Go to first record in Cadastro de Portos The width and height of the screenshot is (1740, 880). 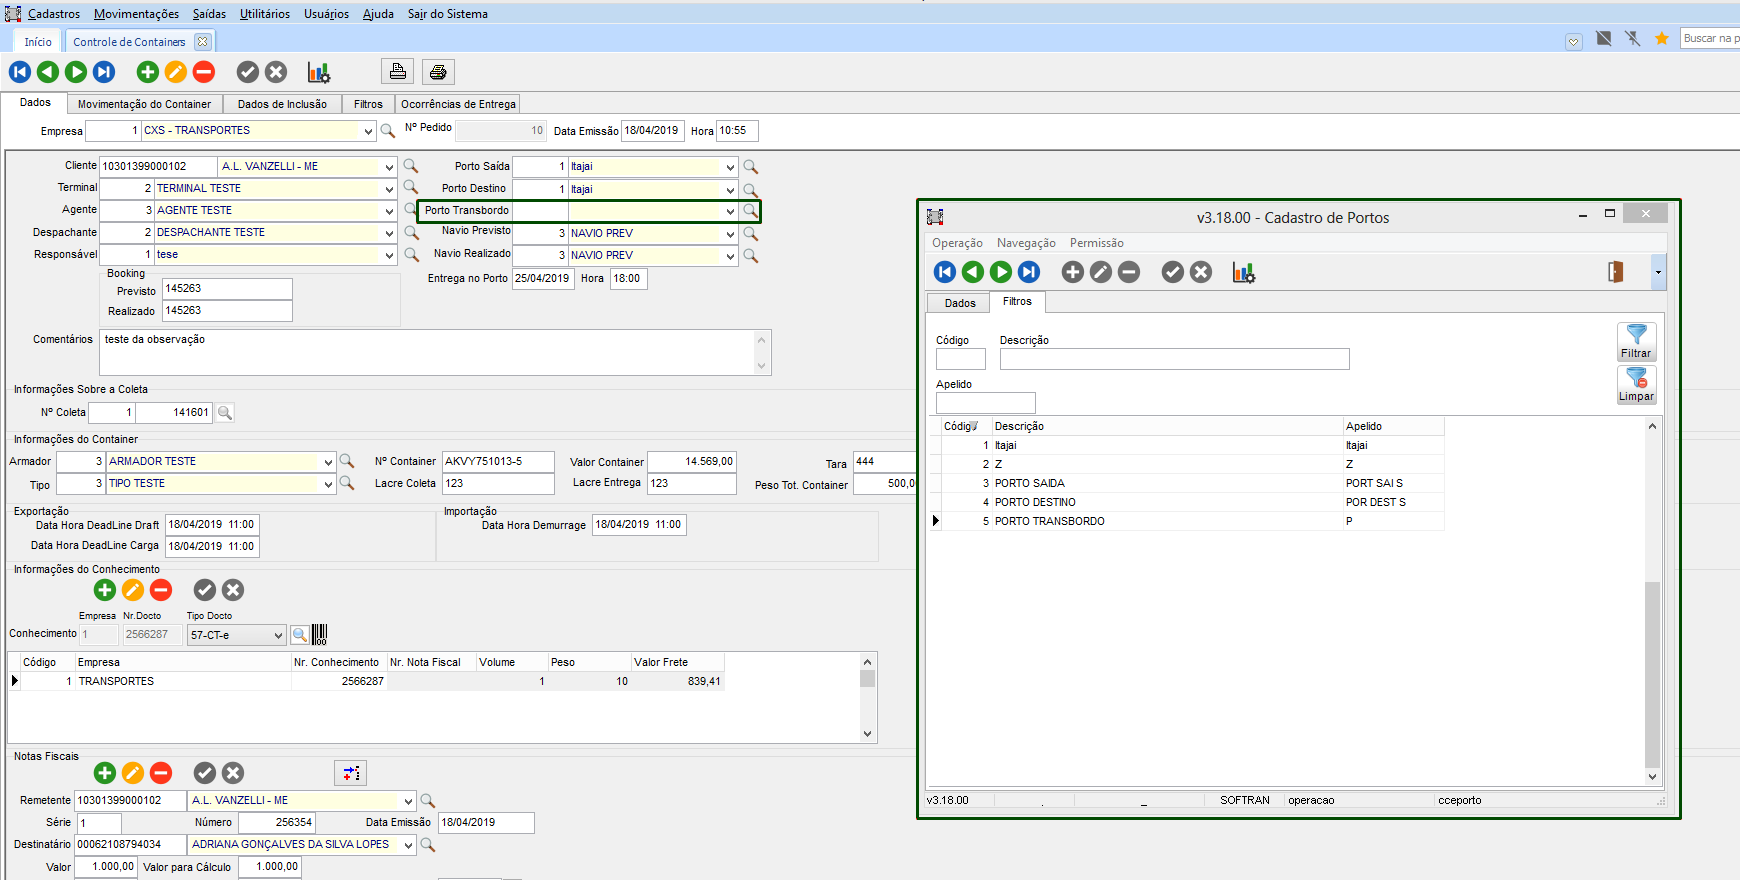click(945, 272)
